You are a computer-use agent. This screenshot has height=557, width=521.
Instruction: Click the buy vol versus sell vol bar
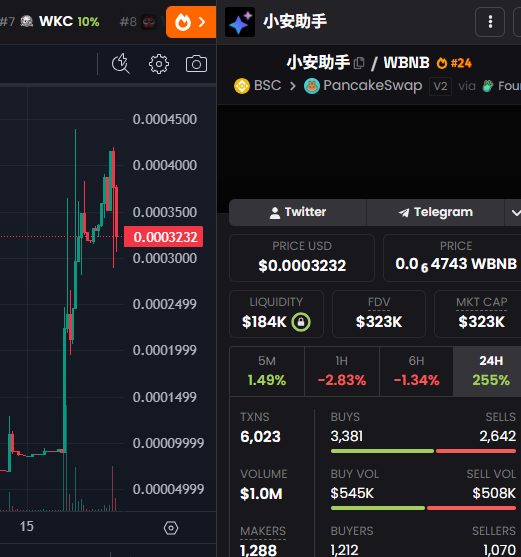423,508
